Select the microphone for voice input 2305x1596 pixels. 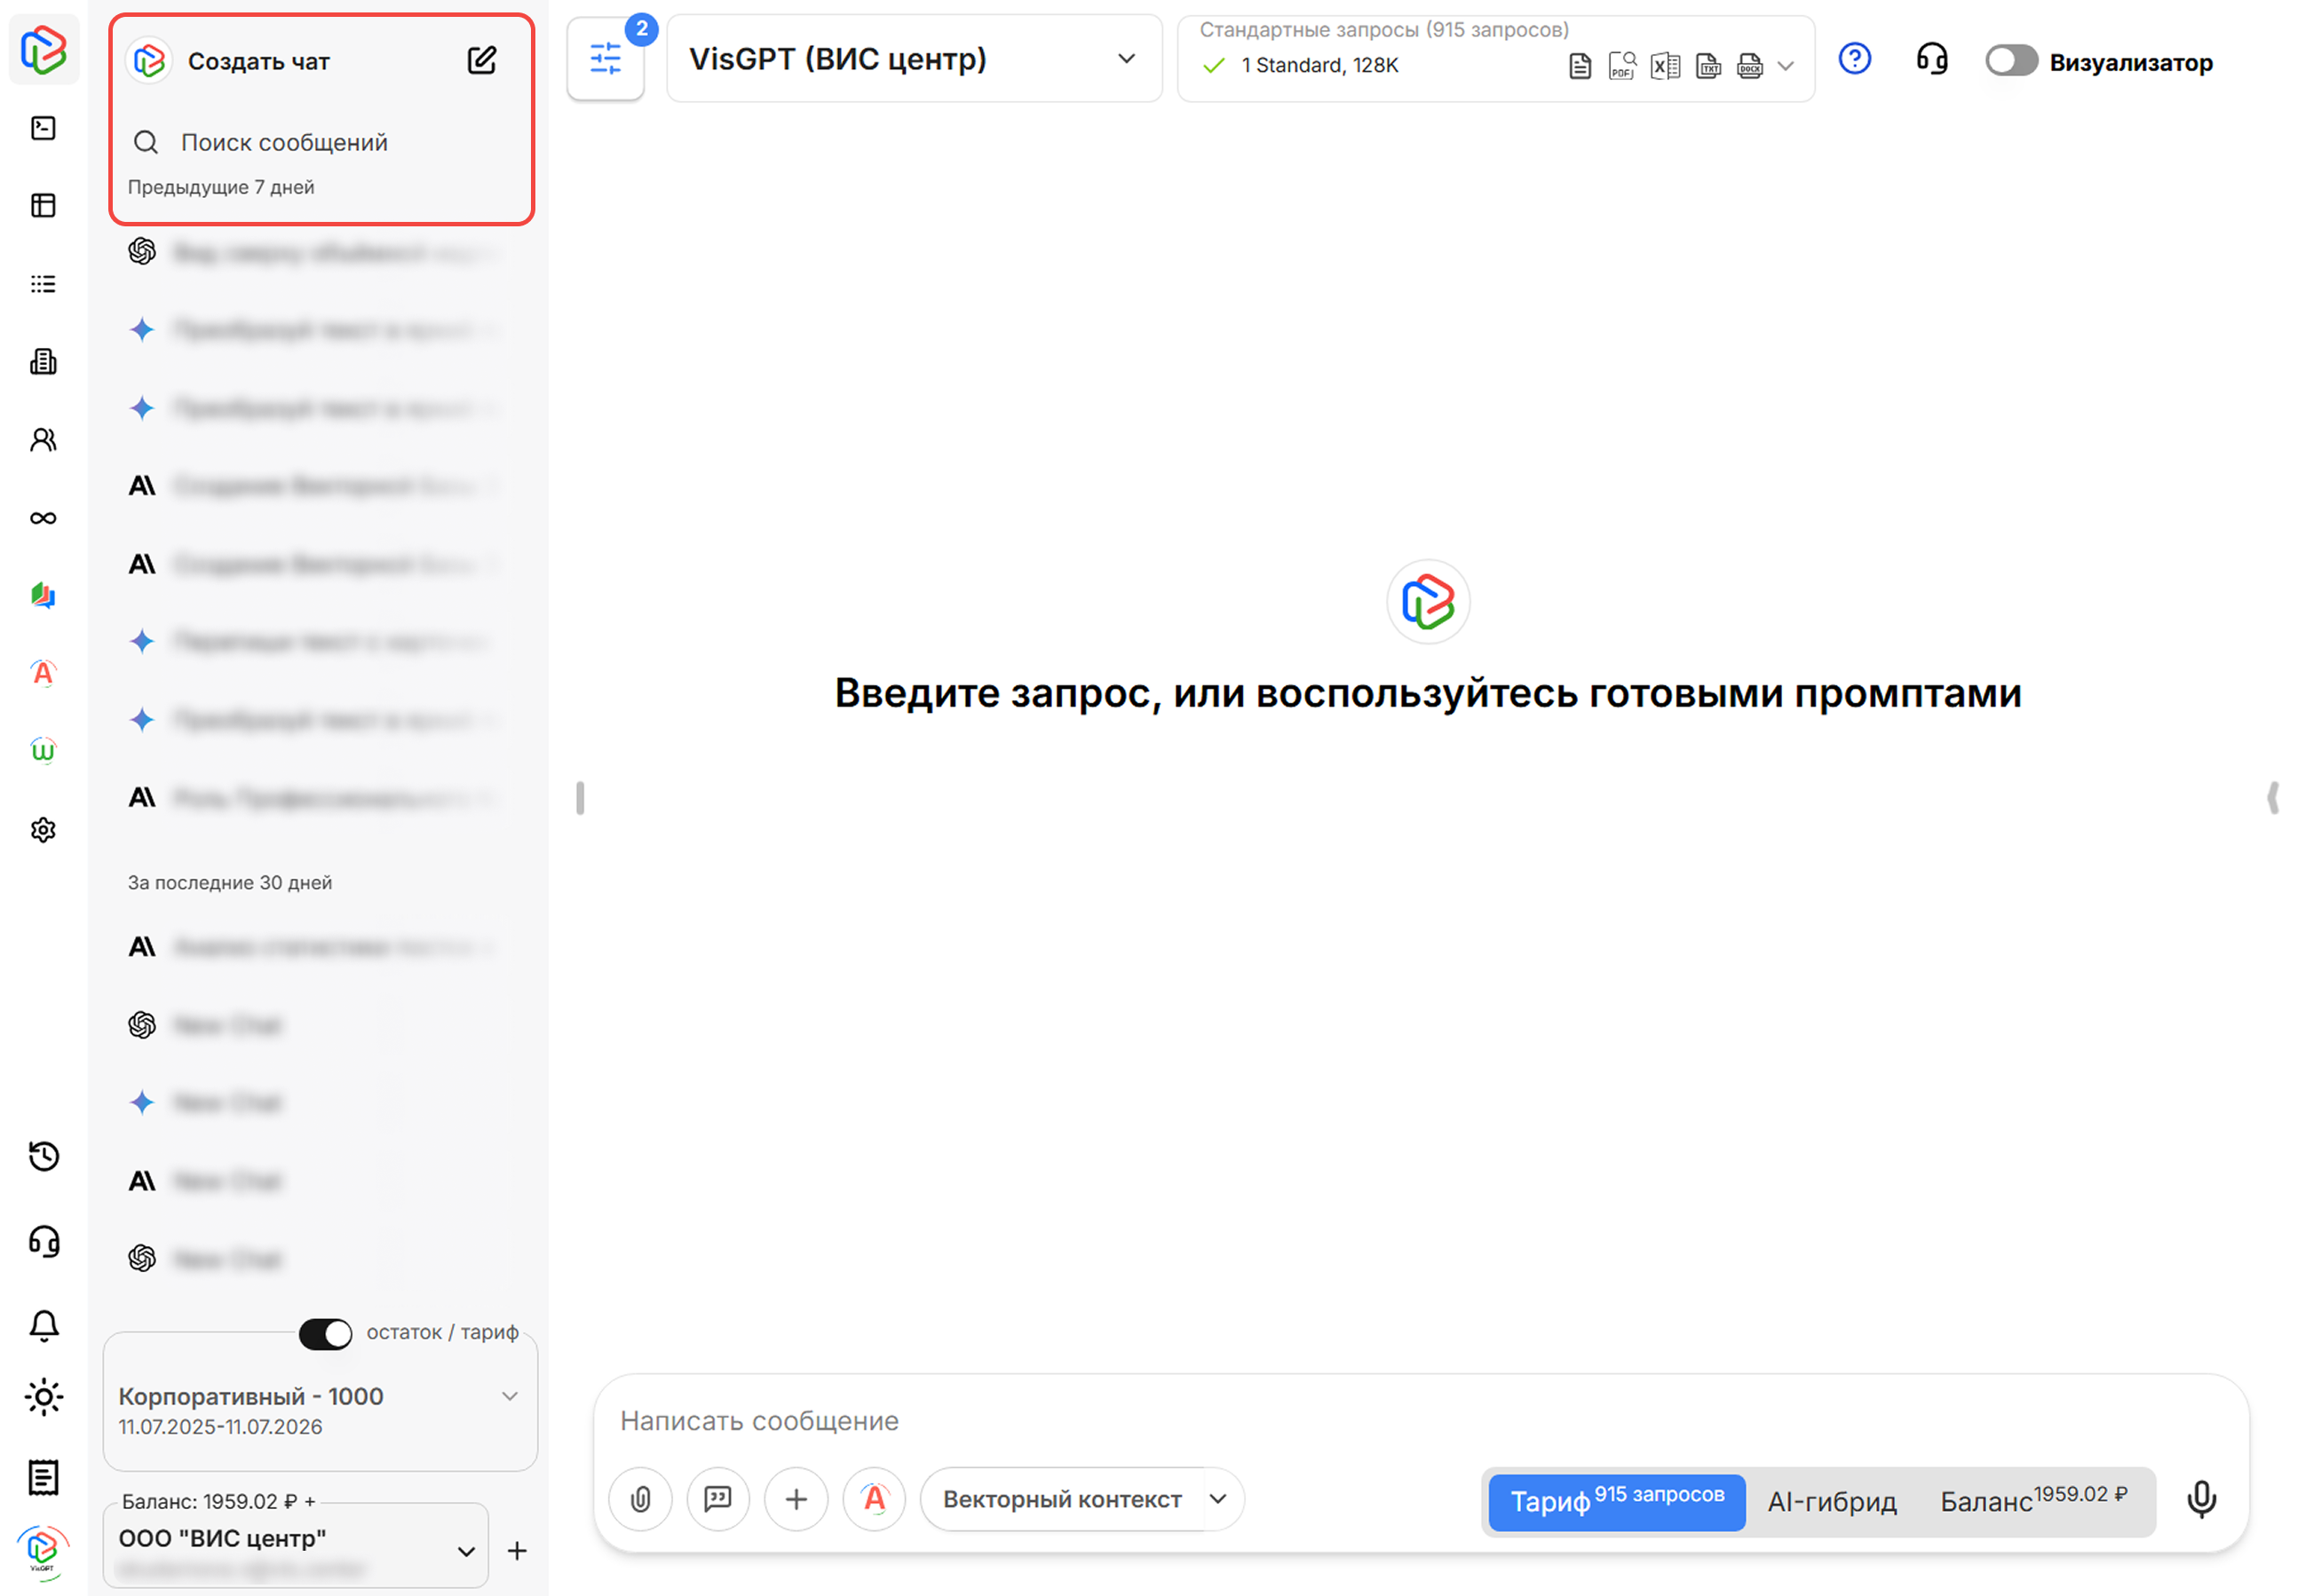[x=2201, y=1500]
